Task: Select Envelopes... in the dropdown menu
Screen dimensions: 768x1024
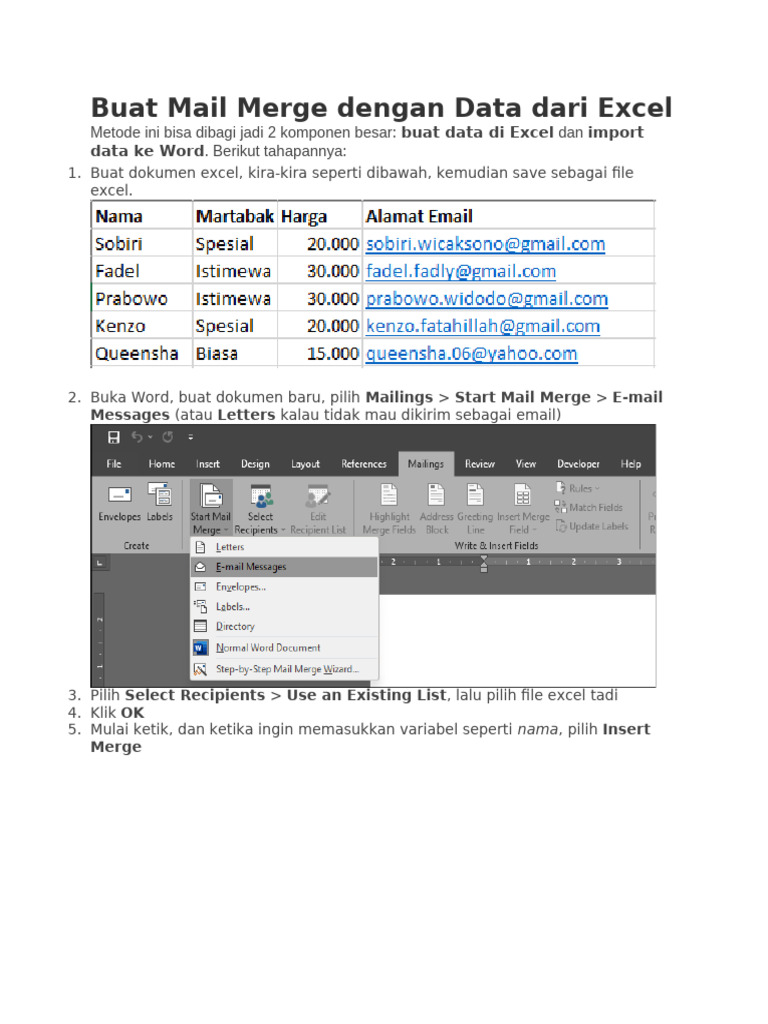Action: [x=284, y=587]
